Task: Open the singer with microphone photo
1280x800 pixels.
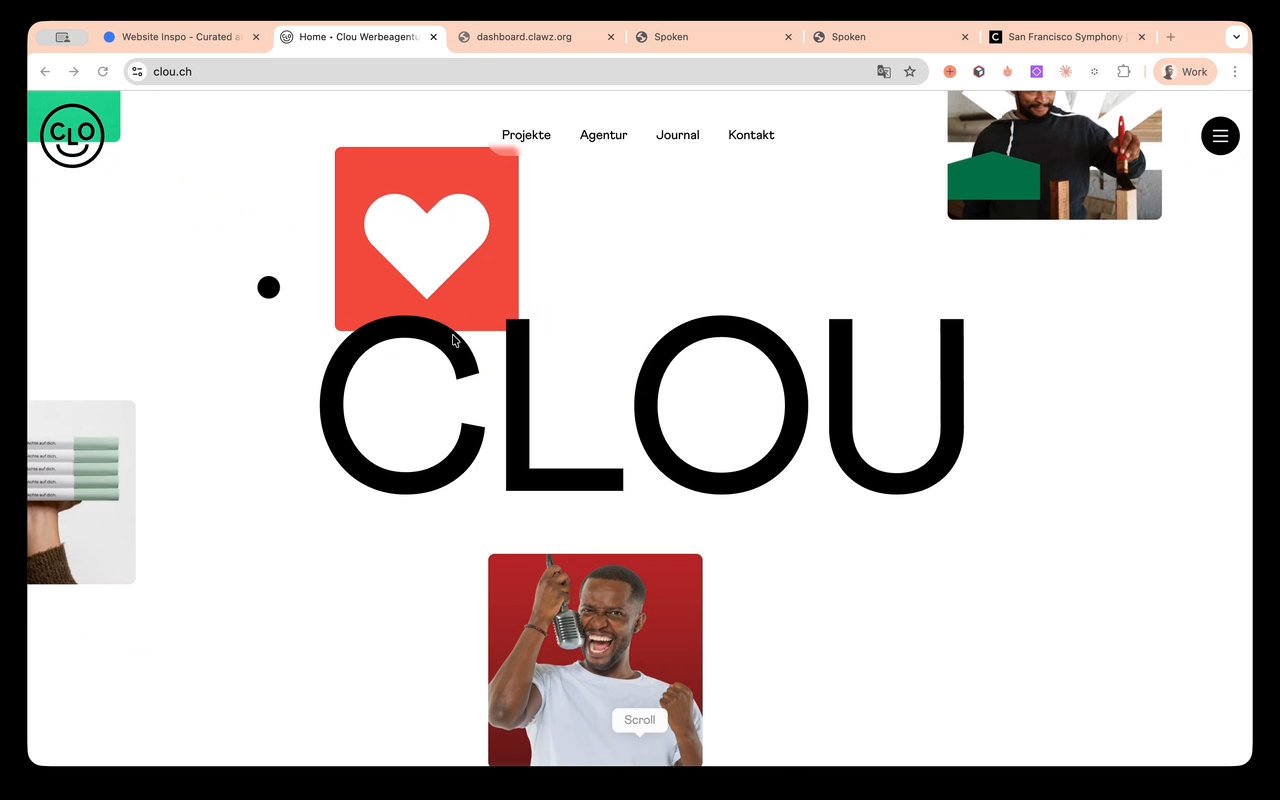Action: (x=595, y=660)
